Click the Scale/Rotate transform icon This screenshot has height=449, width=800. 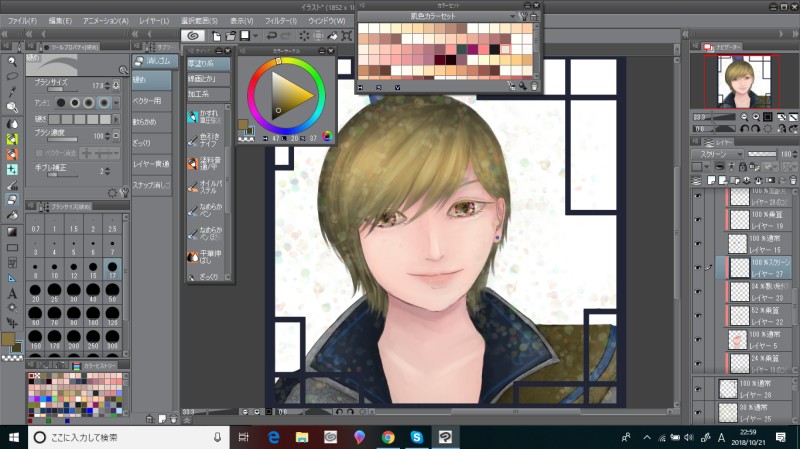tap(347, 36)
